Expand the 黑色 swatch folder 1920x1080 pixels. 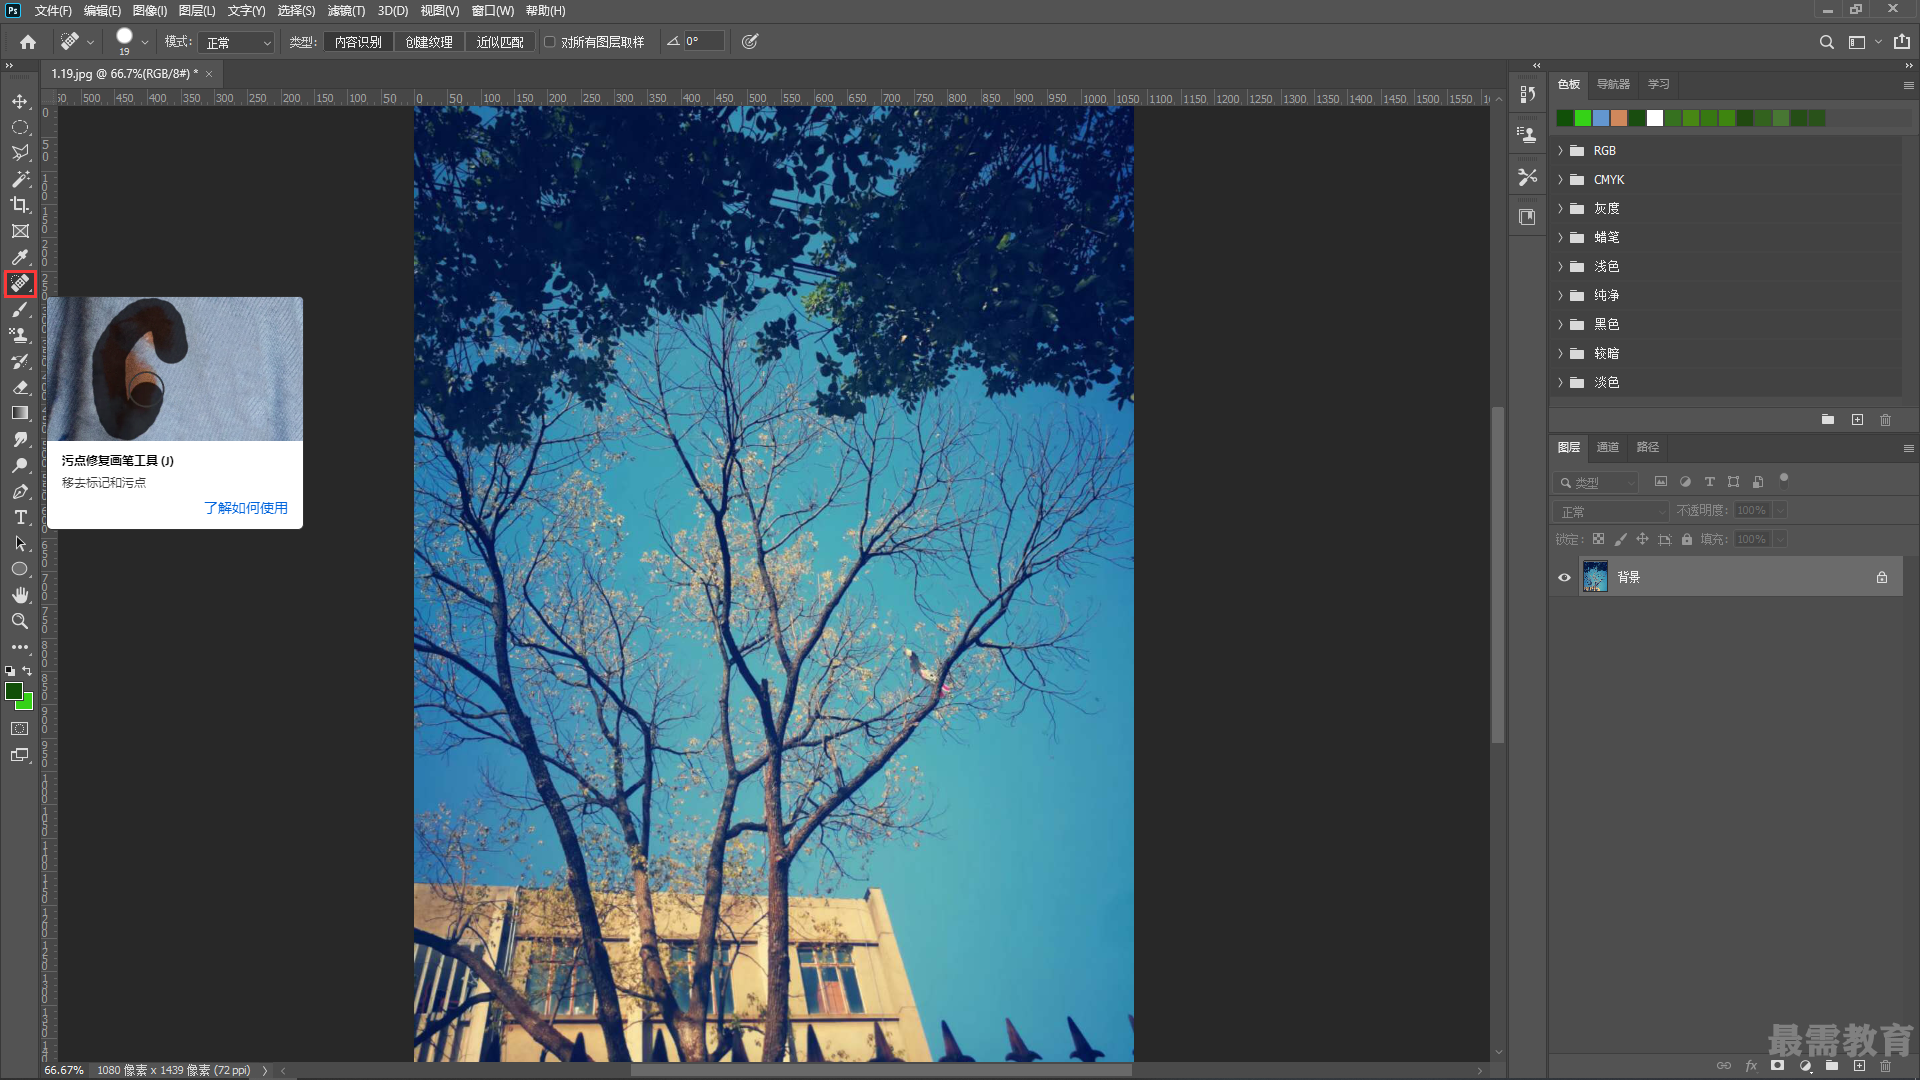click(x=1560, y=325)
